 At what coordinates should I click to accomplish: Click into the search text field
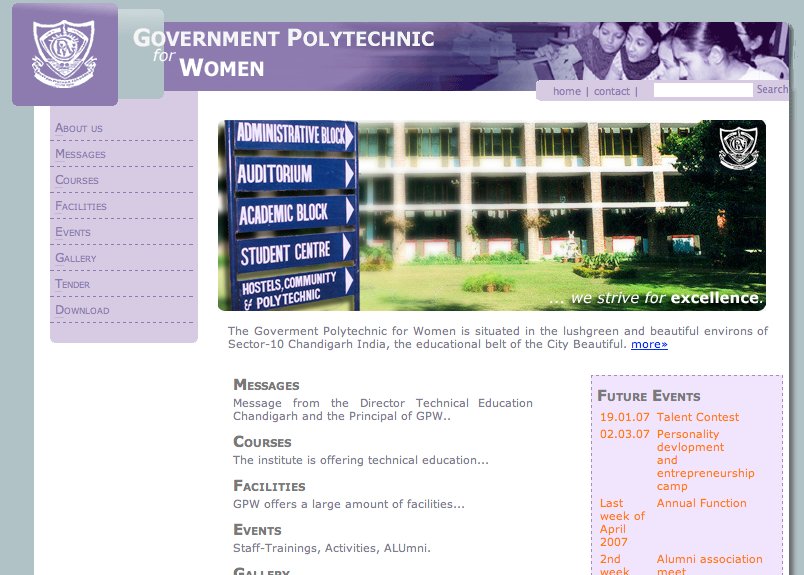(x=702, y=90)
